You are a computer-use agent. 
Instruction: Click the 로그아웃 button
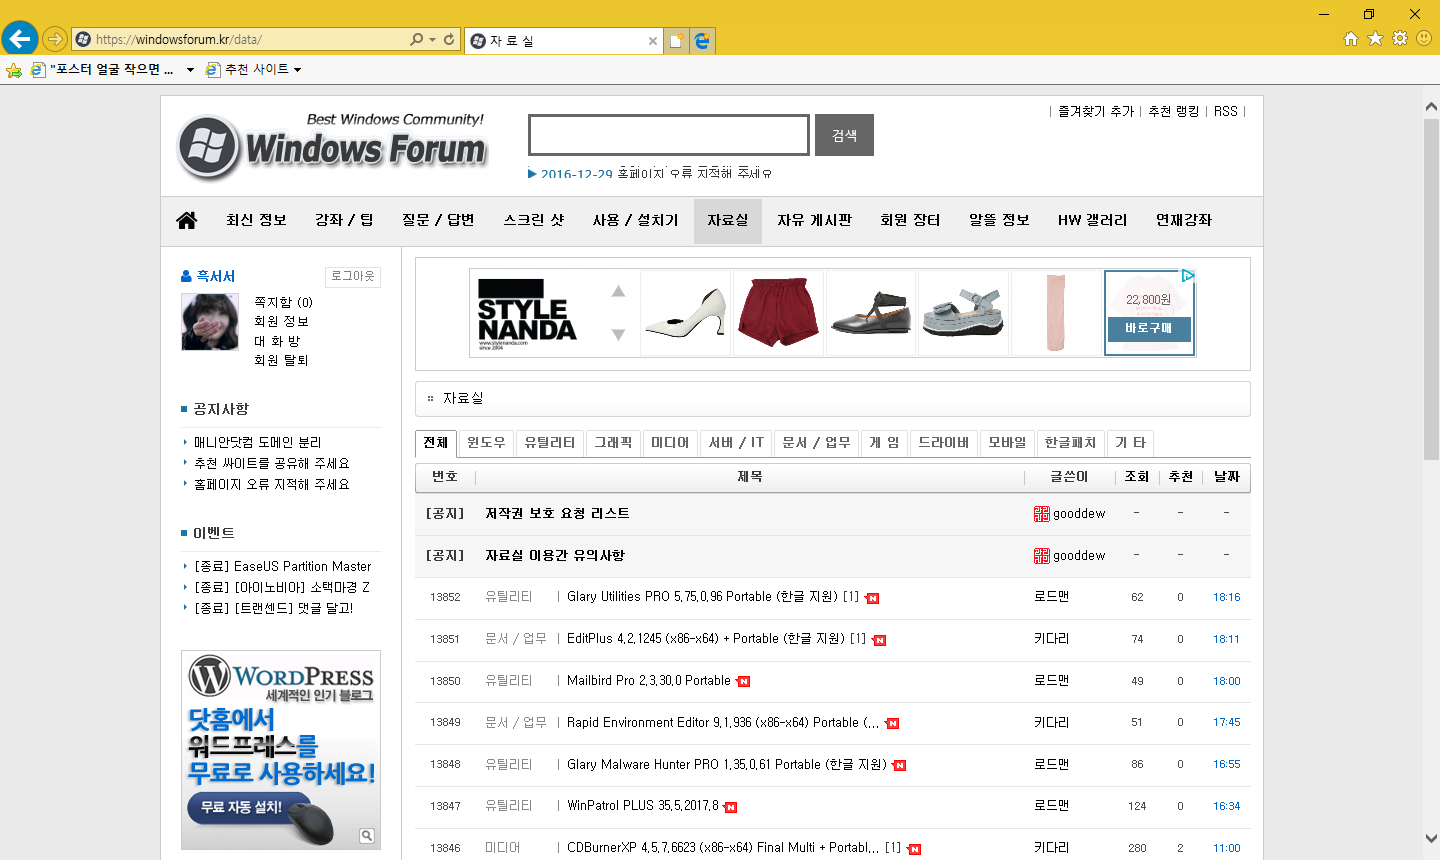(x=353, y=276)
